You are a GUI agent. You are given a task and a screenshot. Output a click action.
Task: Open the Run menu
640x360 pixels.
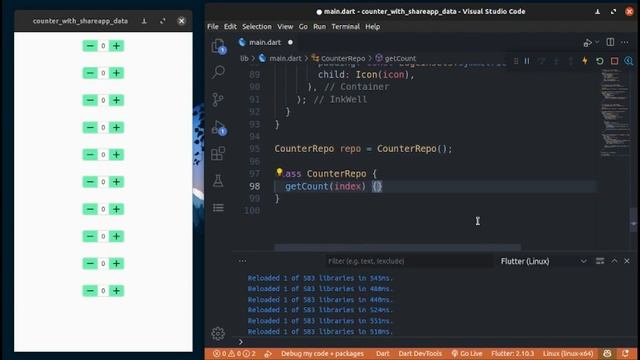tap(320, 27)
